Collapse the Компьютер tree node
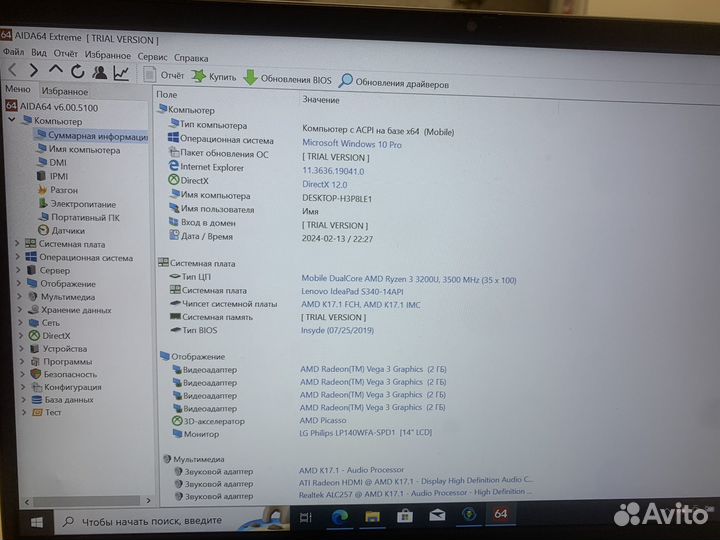This screenshot has height=540, width=720. coord(12,120)
